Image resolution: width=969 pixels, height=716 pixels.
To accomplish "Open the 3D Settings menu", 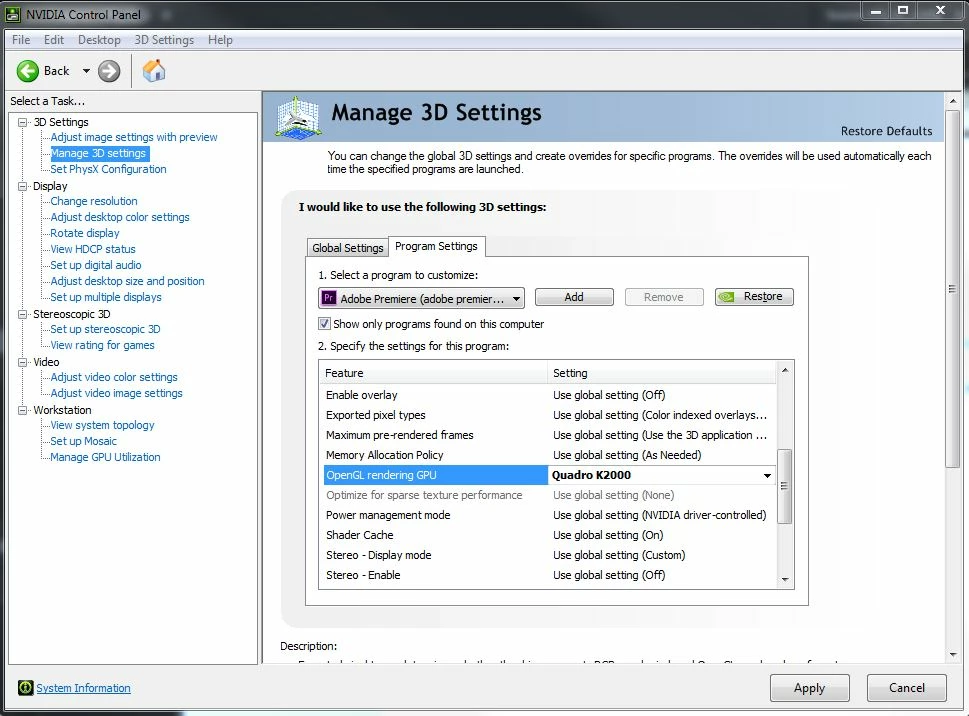I will click(164, 40).
